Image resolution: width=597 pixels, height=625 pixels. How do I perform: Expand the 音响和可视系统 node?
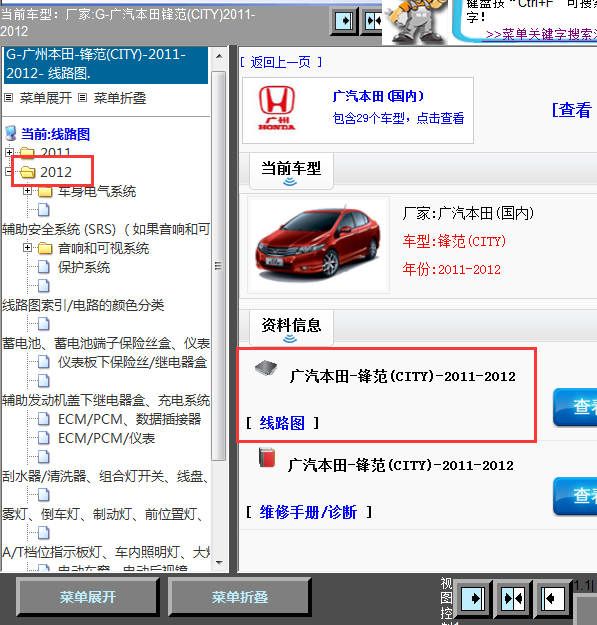(27, 248)
